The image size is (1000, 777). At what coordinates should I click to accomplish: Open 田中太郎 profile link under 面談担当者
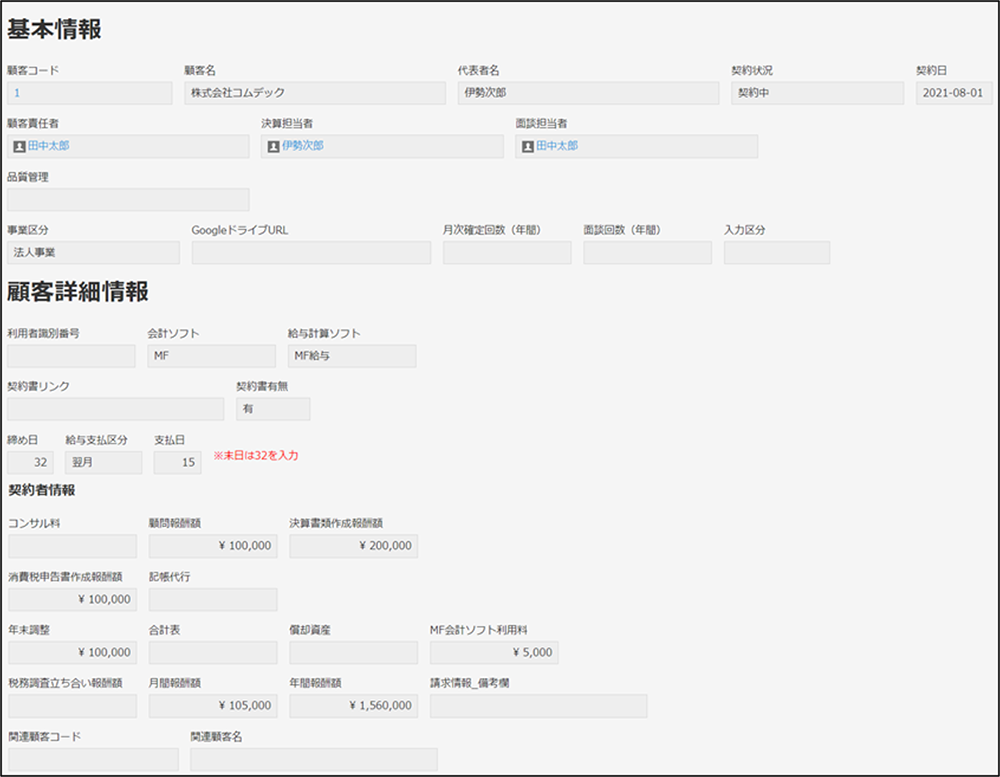tap(557, 146)
